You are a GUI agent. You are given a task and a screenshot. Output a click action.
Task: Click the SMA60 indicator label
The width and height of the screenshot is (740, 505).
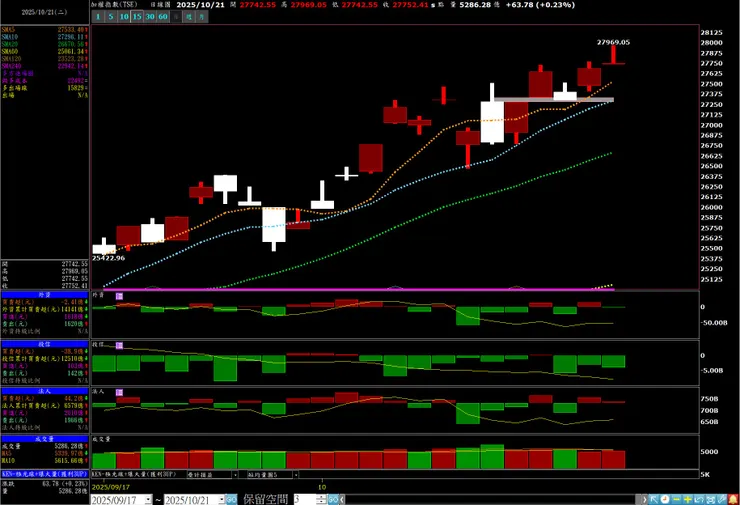click(9, 51)
